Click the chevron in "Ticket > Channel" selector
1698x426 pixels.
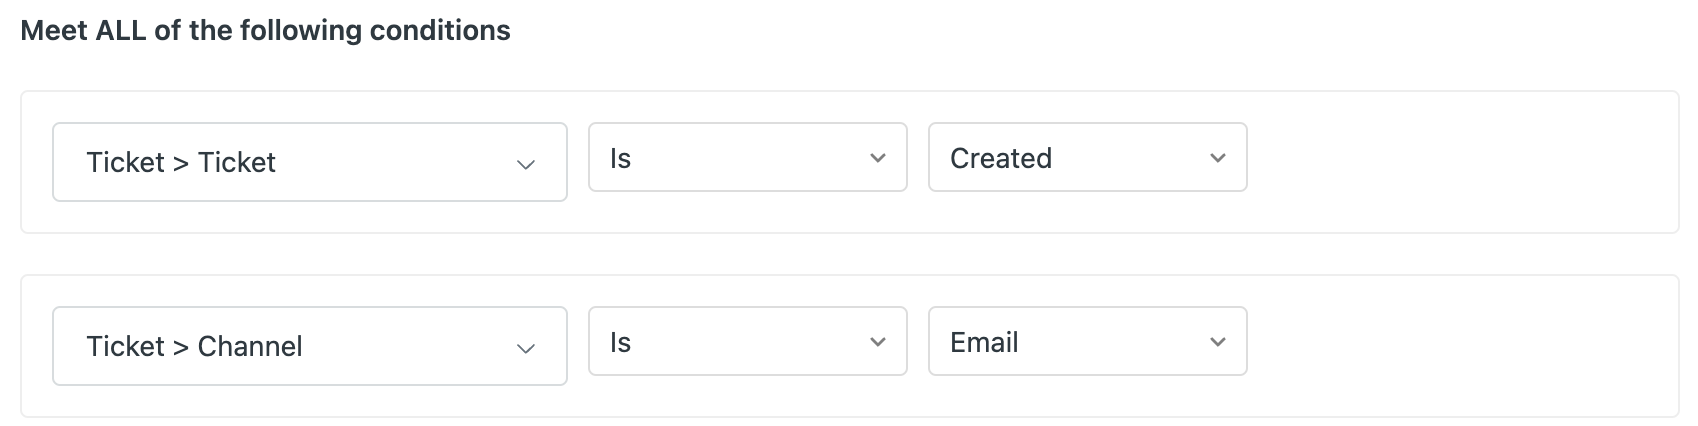click(x=526, y=348)
